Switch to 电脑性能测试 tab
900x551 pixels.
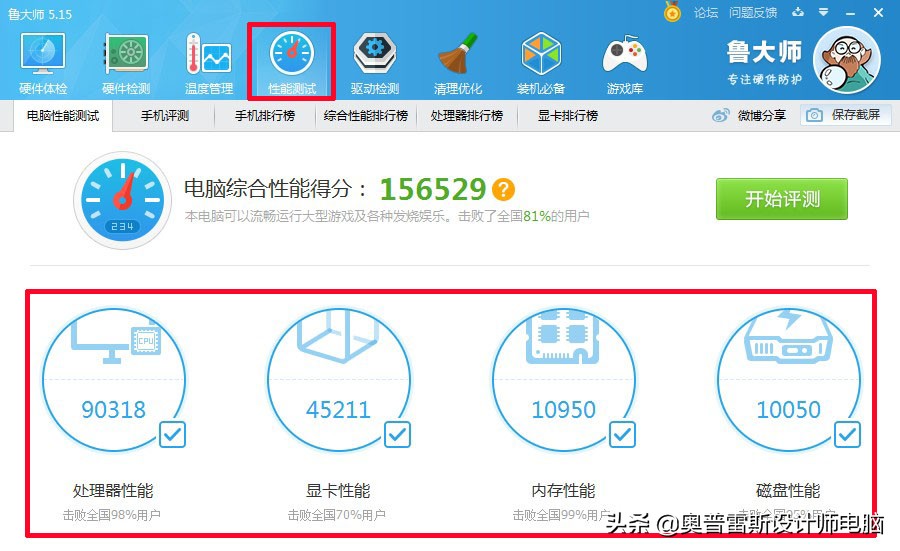coord(63,116)
